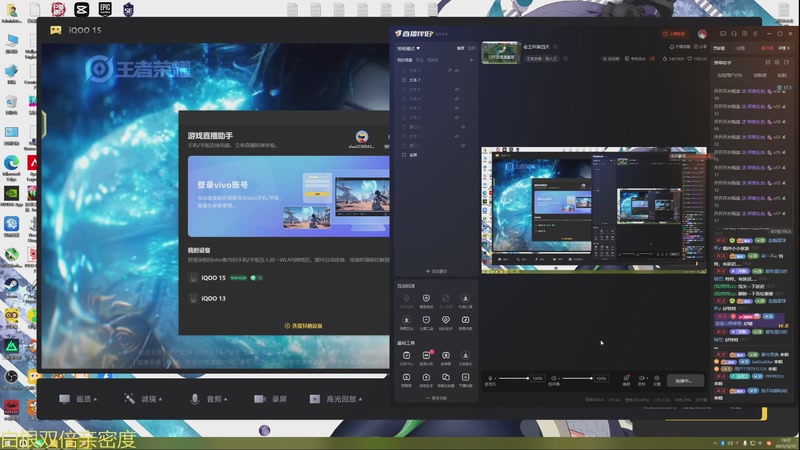Click the live room cover thumbnail

point(501,53)
